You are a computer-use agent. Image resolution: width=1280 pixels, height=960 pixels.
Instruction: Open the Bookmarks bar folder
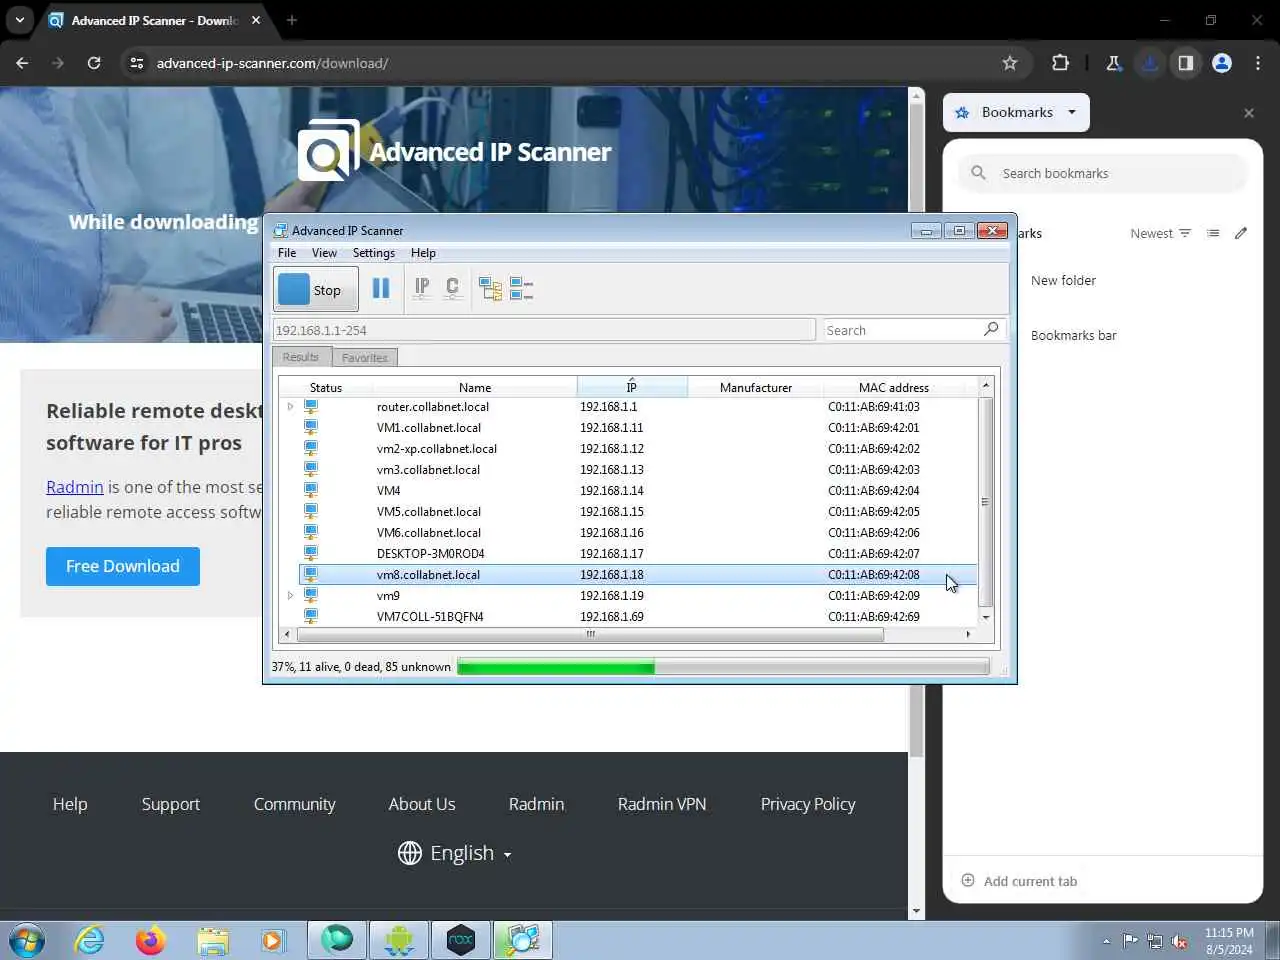(x=1073, y=336)
